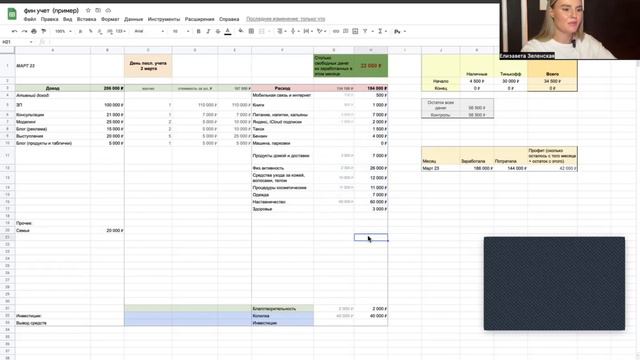This screenshot has height=360, width=640.
Task: Open the horizontal align dropdown
Action: [281, 31]
